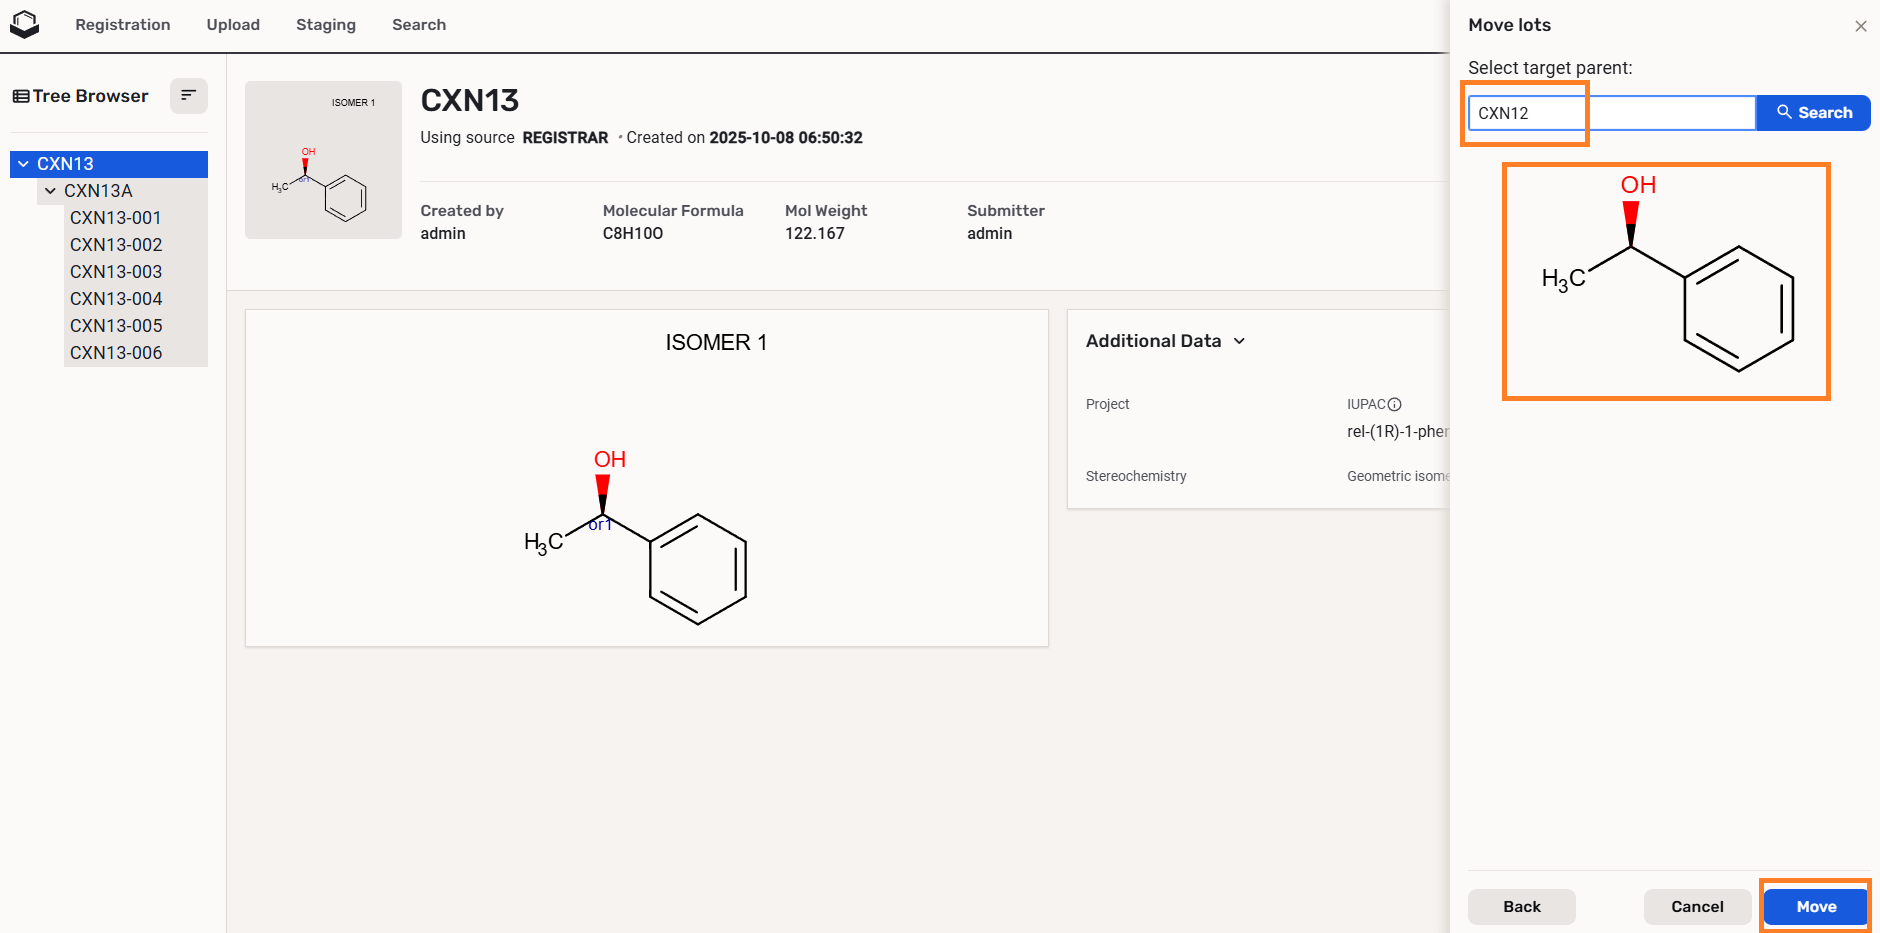Click the ISOMER 1 structure thumbnail
This screenshot has height=933, width=1880.
point(323,160)
